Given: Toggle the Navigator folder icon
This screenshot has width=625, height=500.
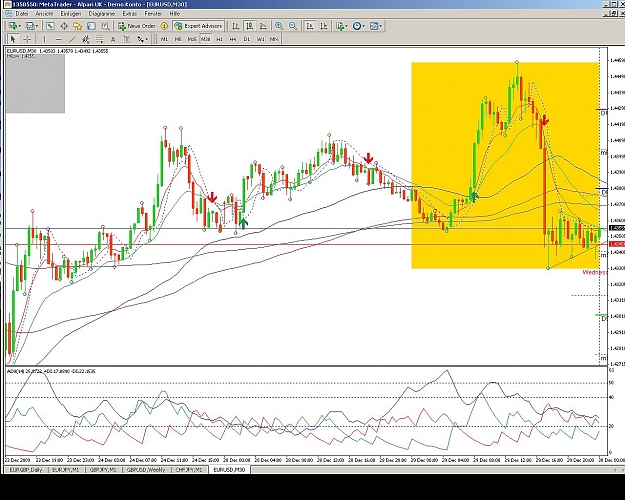Looking at the screenshot, I should 77,26.
